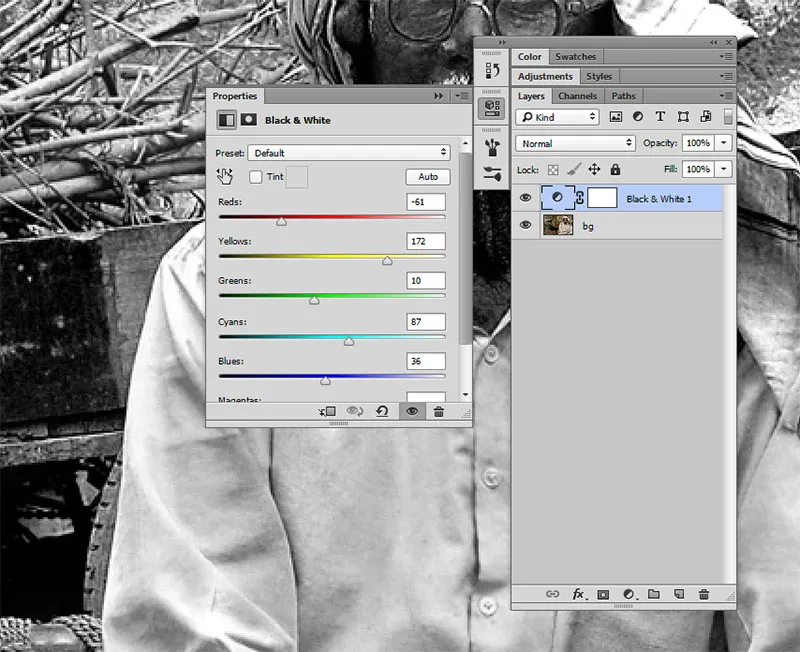Create a new group in the Layers panel
Image resolution: width=800 pixels, height=652 pixels.
coord(655,594)
